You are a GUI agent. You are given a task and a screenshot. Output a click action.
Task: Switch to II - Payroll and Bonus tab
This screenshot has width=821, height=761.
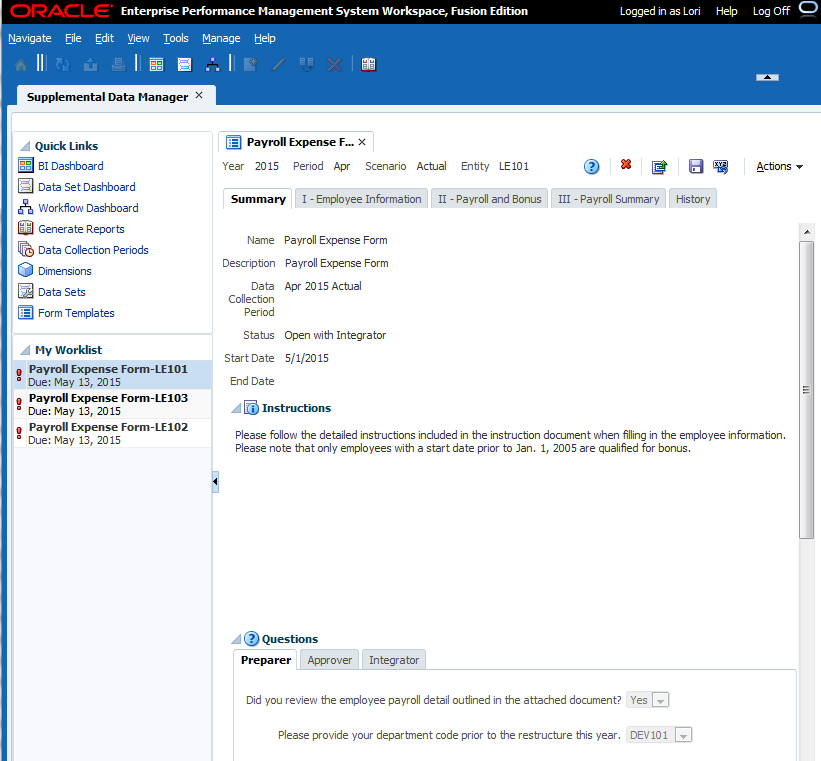click(x=489, y=199)
